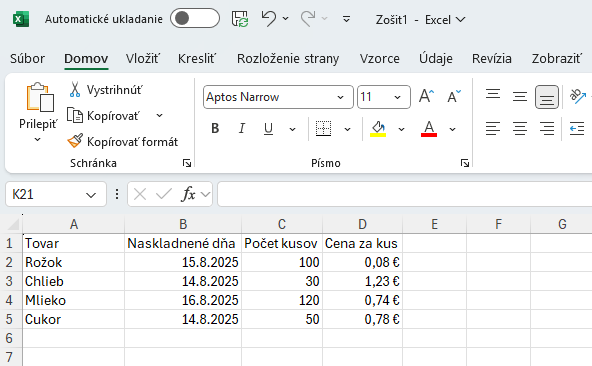This screenshot has width=592, height=366.
Task: Click Kopírovať formát paintbrush button
Action: point(122,142)
